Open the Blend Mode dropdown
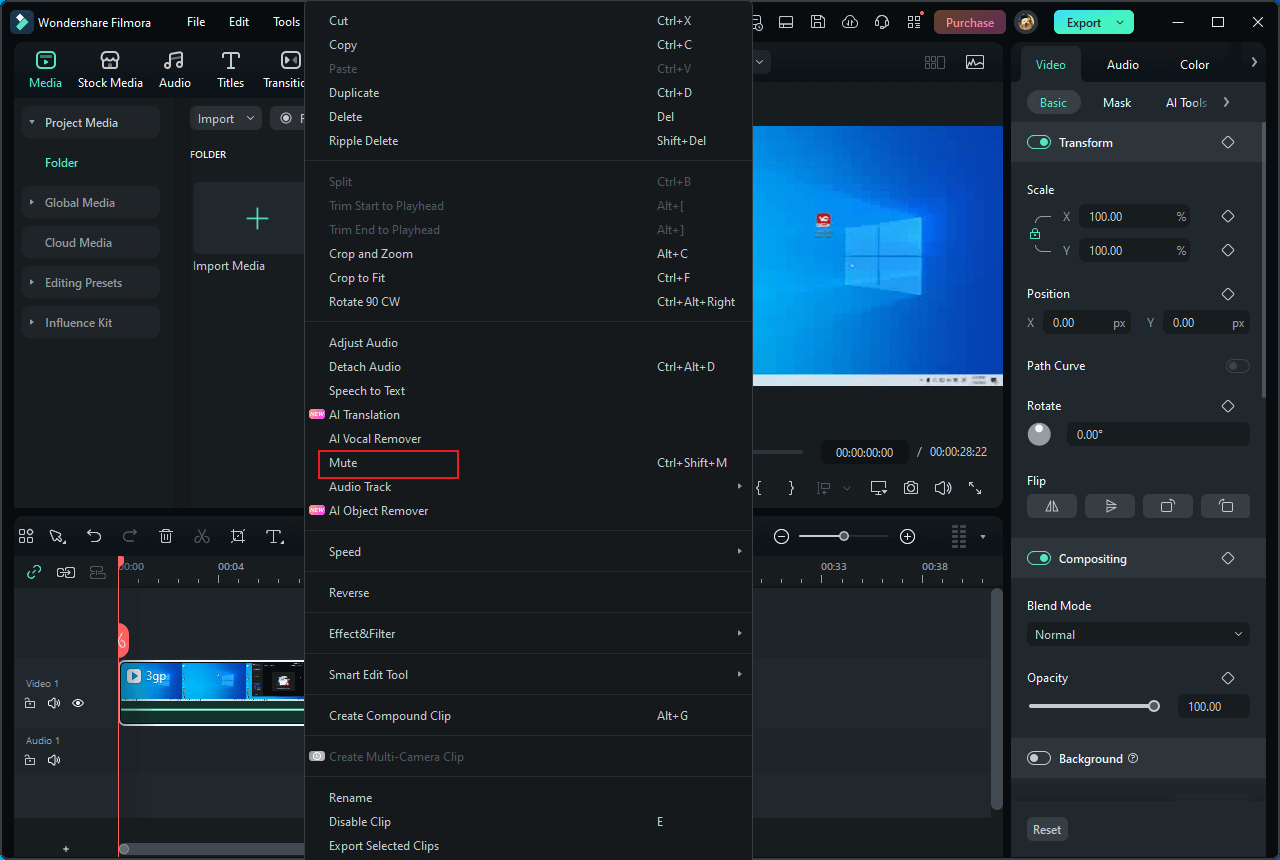 tap(1137, 634)
